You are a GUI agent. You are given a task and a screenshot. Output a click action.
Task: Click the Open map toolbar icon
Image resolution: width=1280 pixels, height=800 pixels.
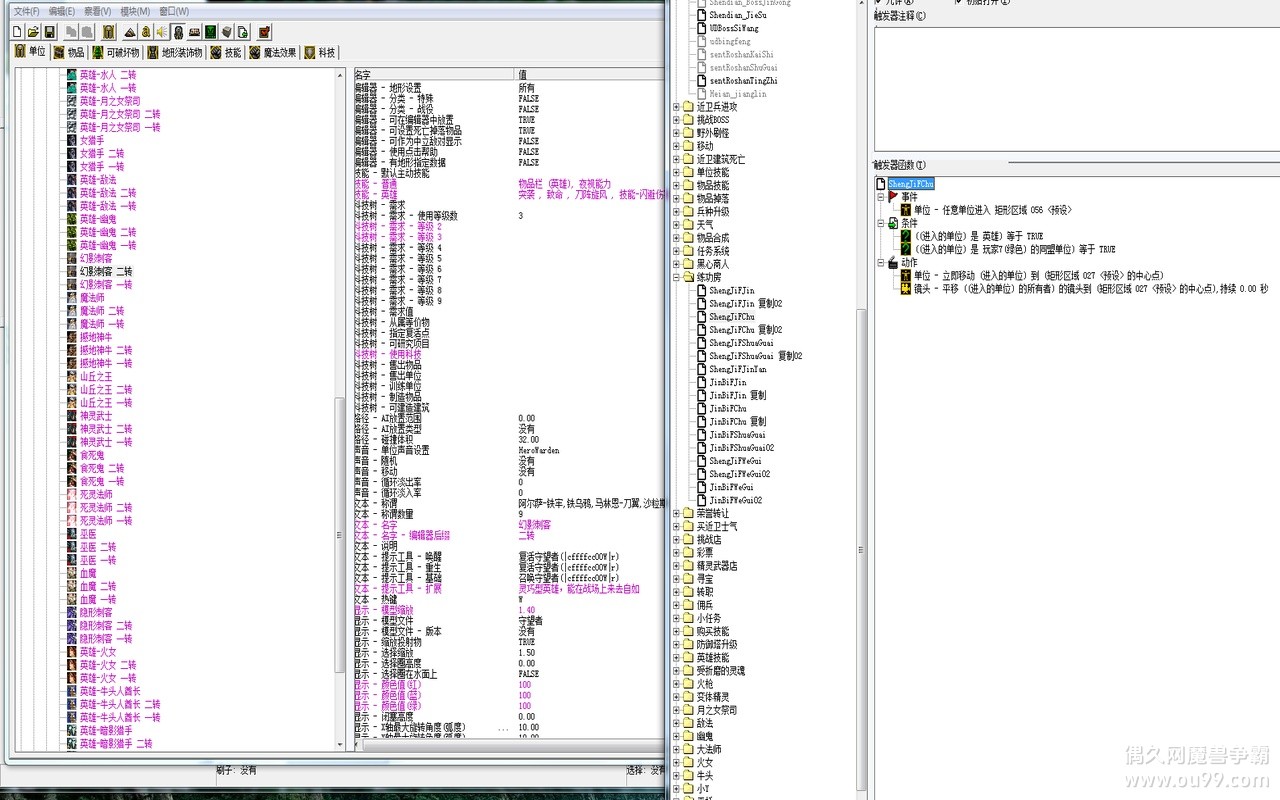click(33, 32)
